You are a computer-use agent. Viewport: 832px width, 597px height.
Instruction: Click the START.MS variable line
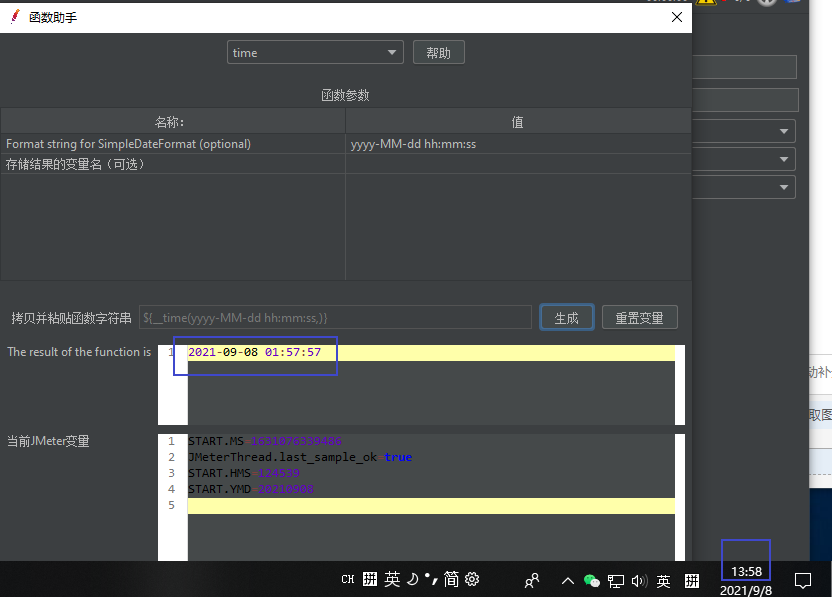point(265,441)
